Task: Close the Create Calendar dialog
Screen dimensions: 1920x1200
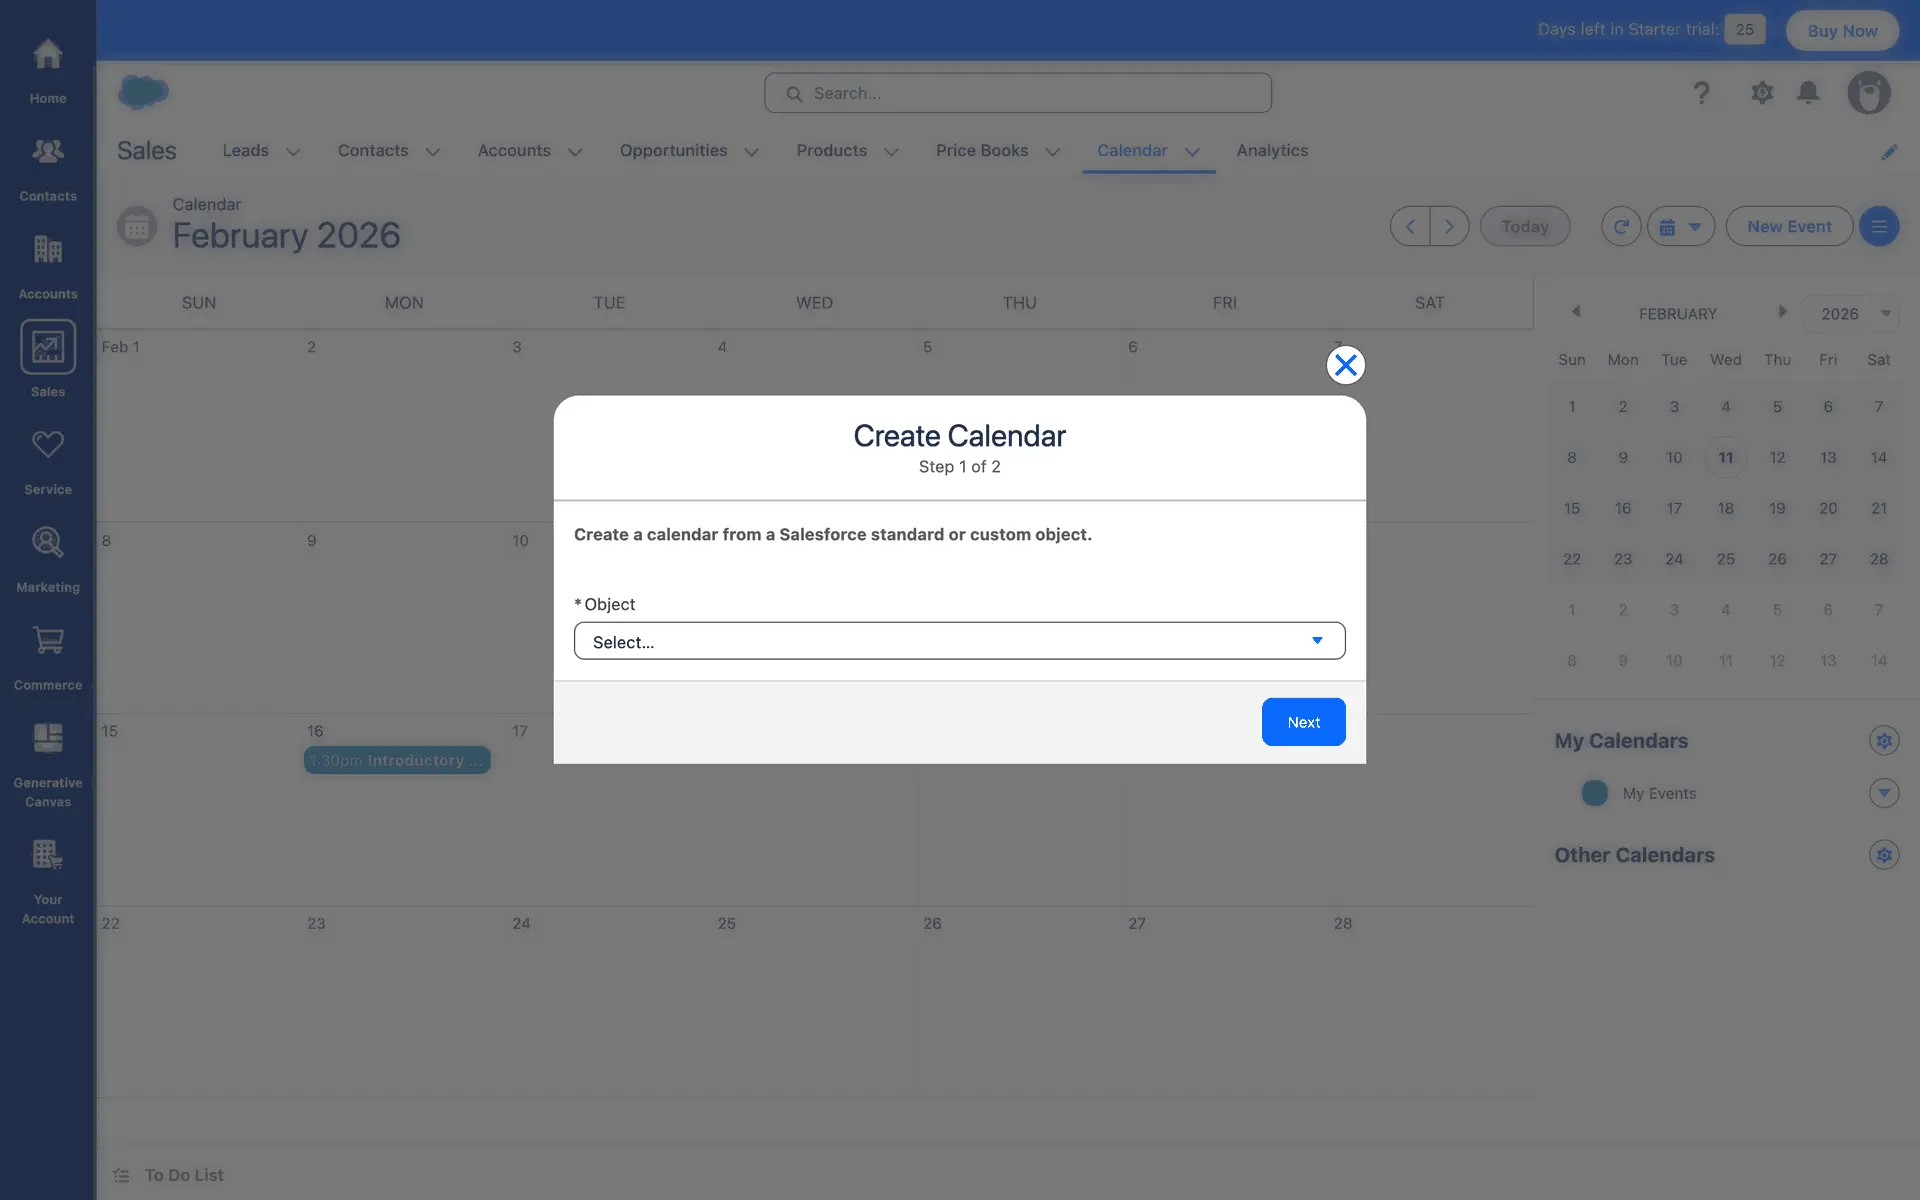Action: coord(1345,365)
